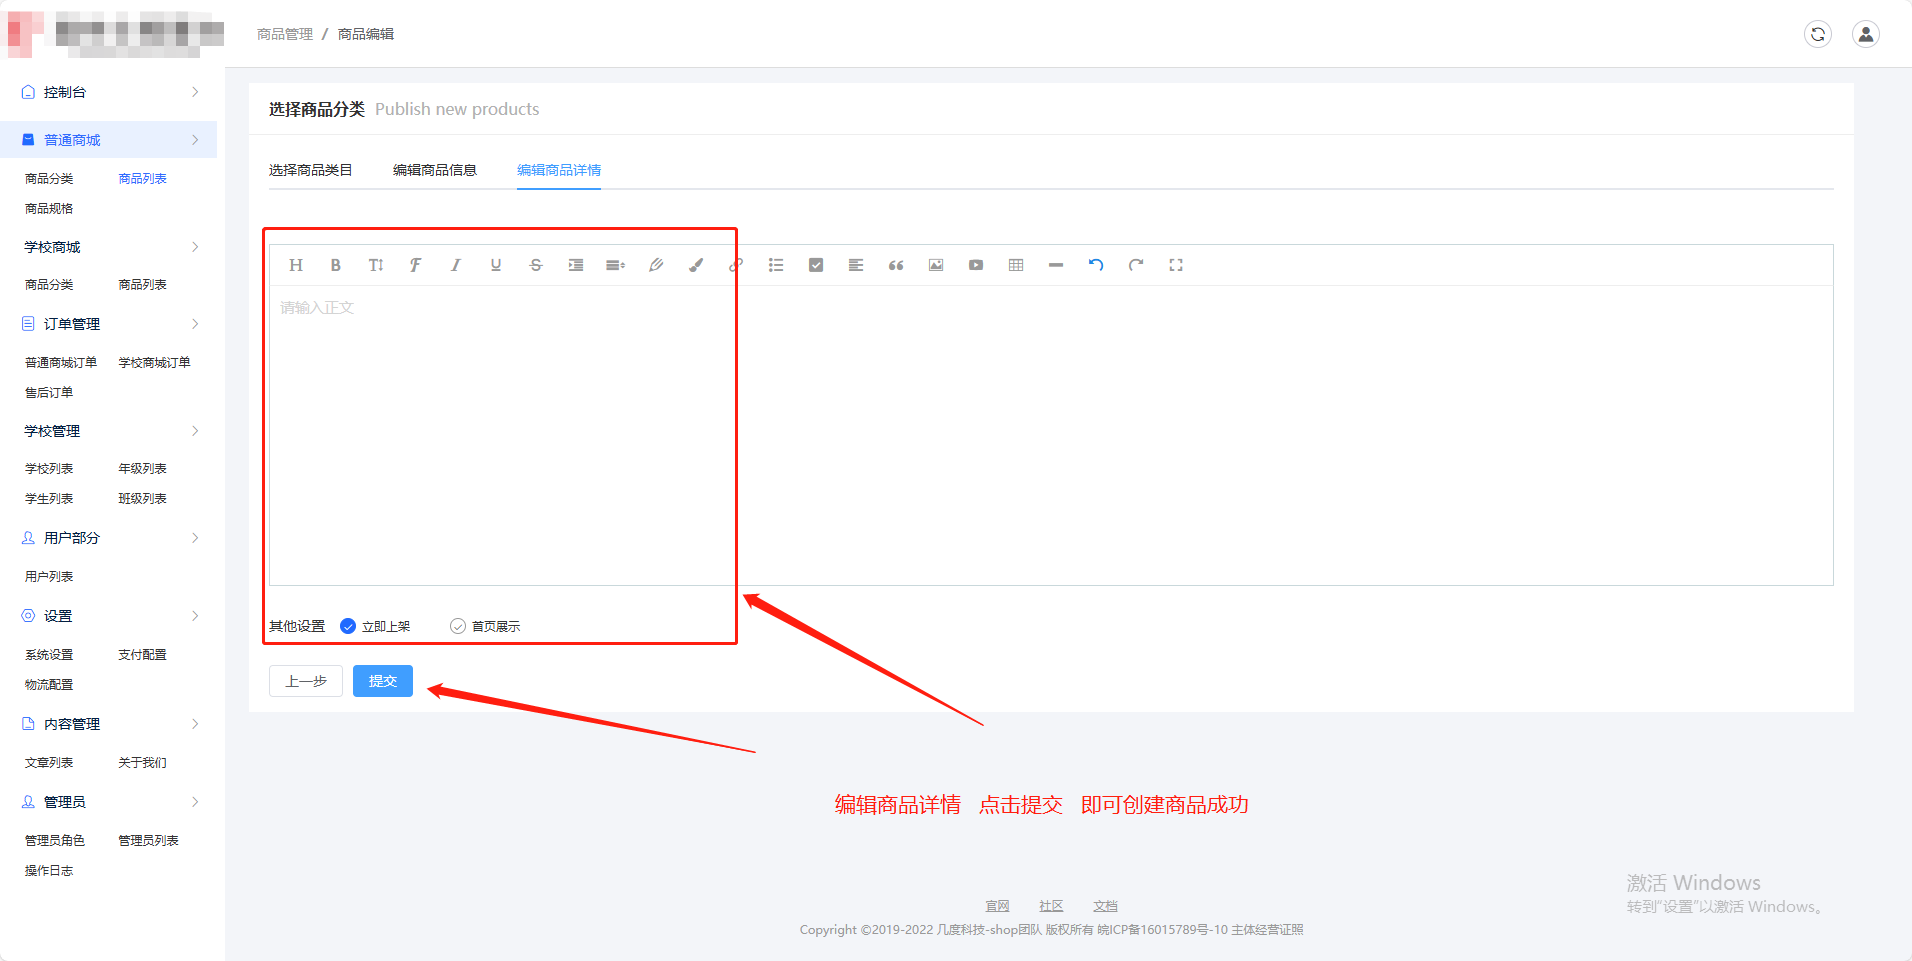Apply strikethrough formatting
Image resolution: width=1912 pixels, height=961 pixels.
coord(536,265)
